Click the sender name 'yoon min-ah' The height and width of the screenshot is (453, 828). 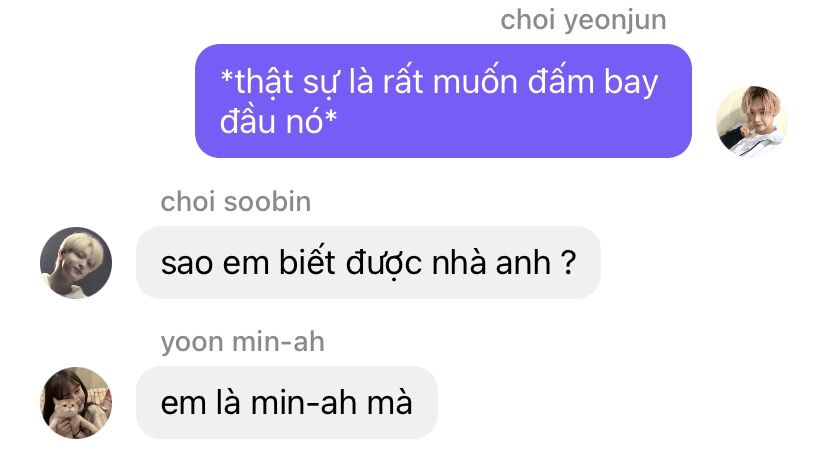click(x=242, y=343)
